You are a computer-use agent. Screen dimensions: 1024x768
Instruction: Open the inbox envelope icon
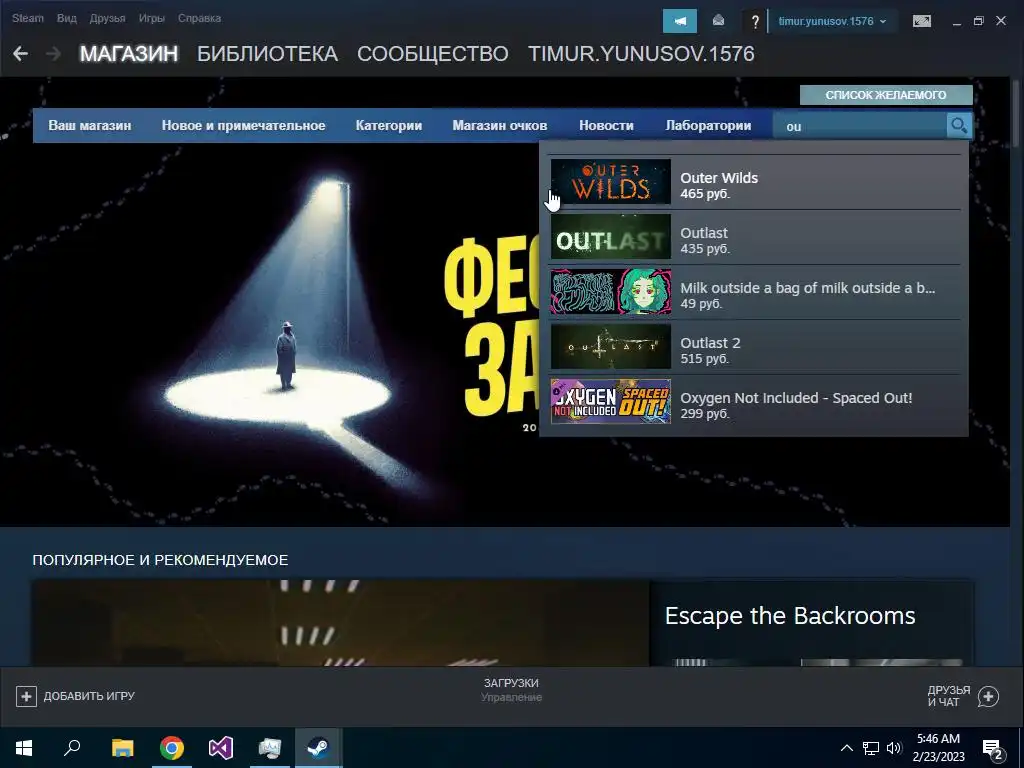[718, 21]
